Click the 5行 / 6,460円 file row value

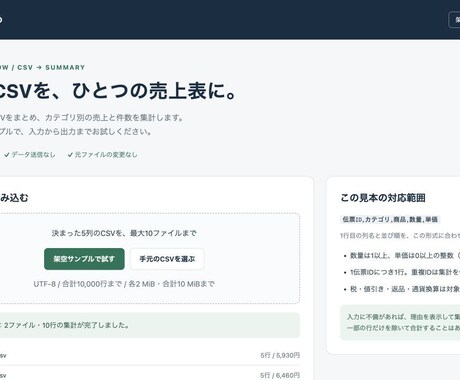[x=280, y=375]
